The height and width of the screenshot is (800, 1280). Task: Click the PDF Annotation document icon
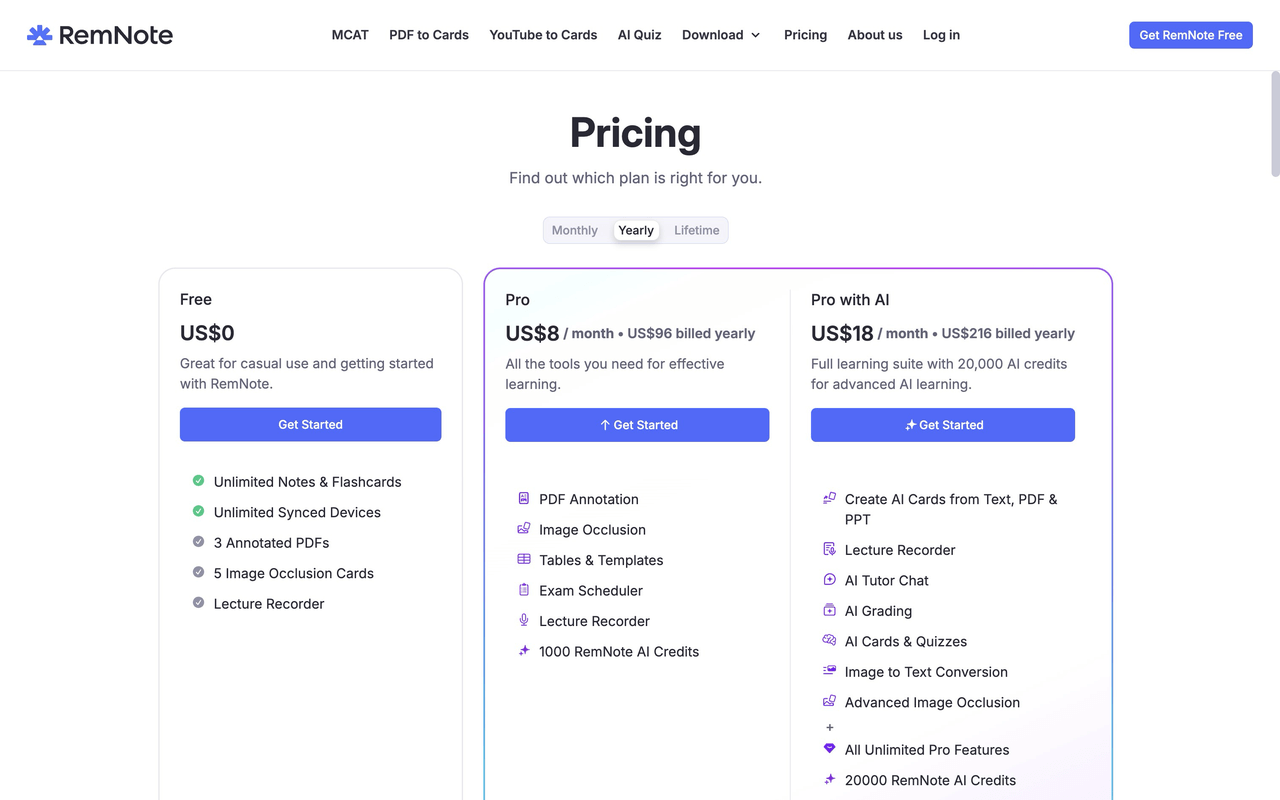pos(524,498)
